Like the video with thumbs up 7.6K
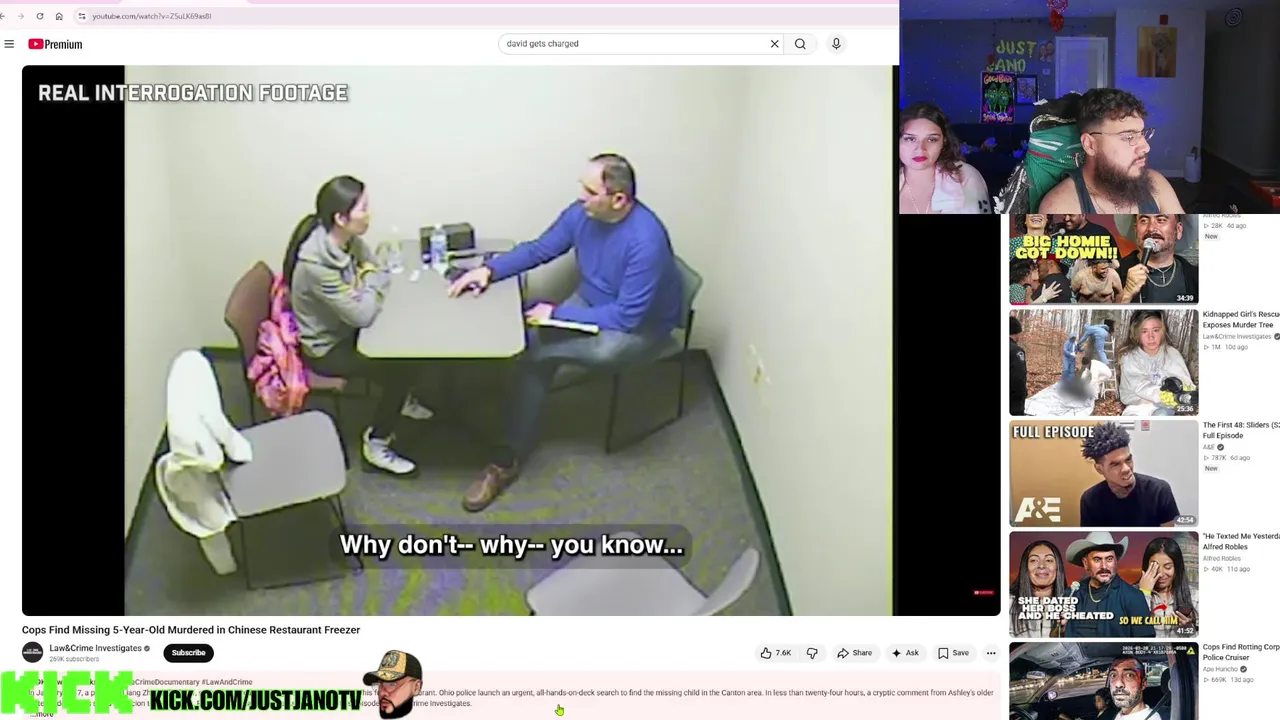This screenshot has height=720, width=1280. tap(776, 653)
